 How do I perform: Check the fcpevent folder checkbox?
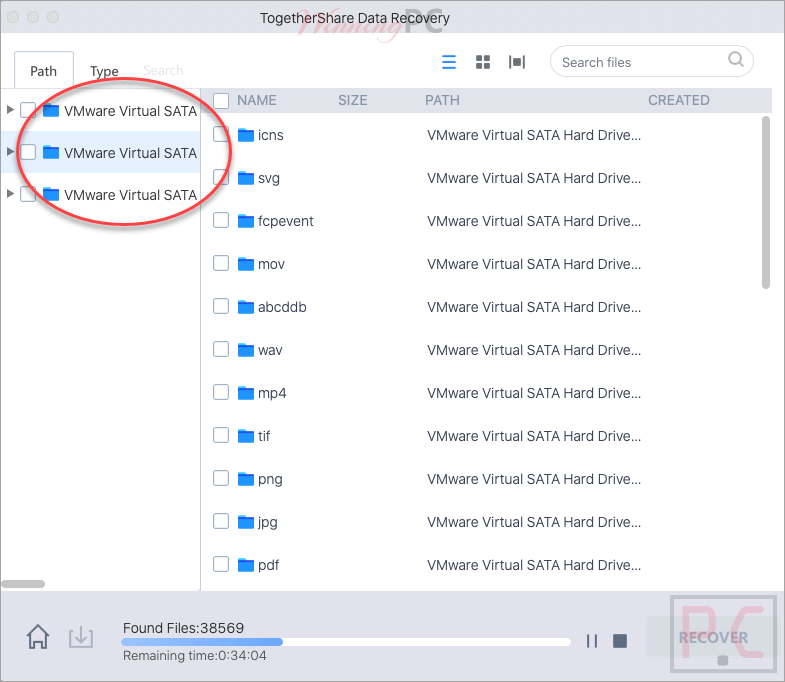click(221, 220)
